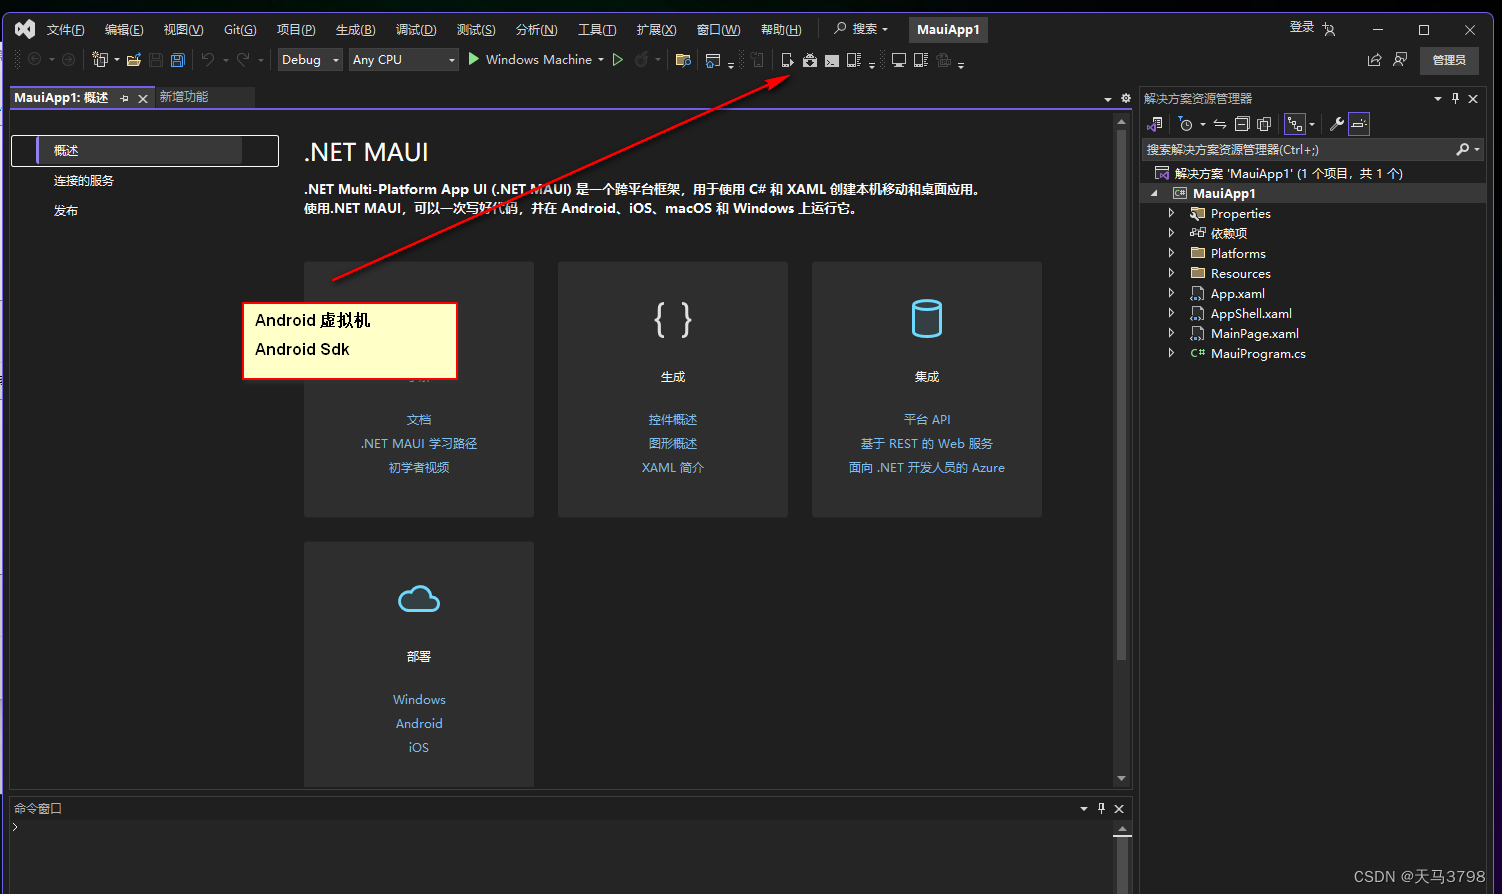
Task: Click the browser window toolbar icon after Find
Action: [x=712, y=60]
